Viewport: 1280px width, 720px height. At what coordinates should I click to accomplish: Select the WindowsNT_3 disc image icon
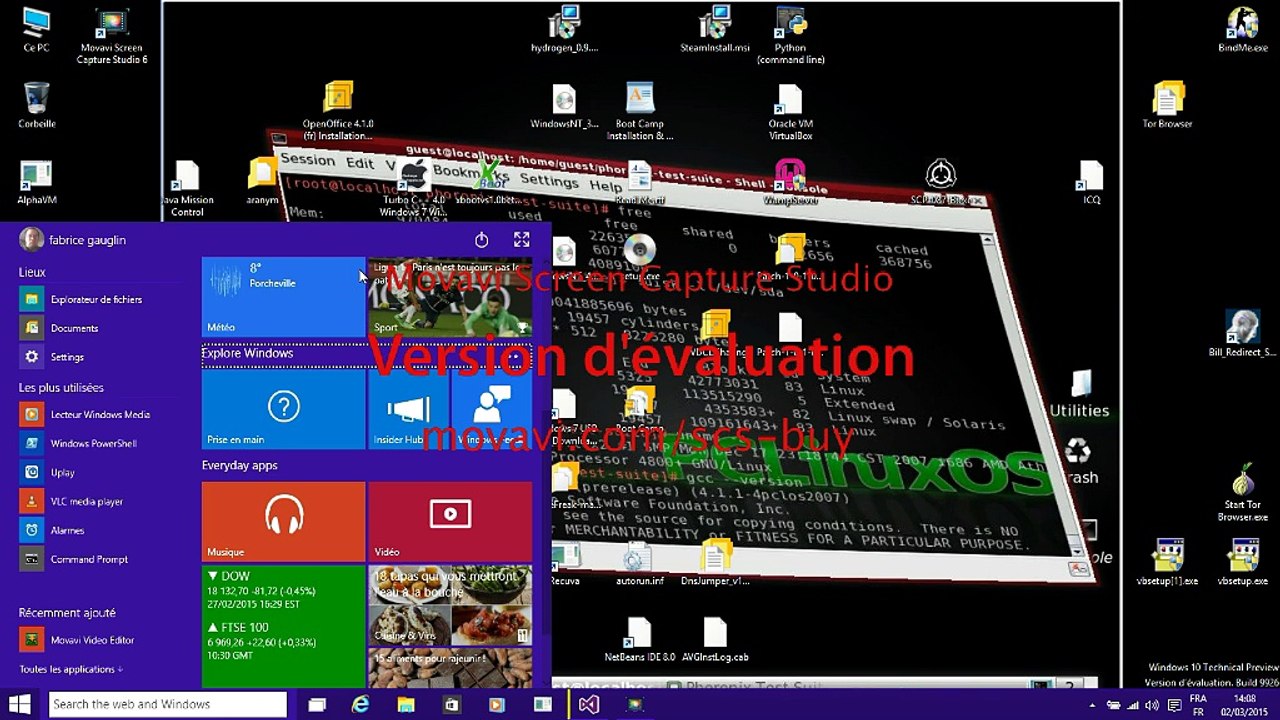(564, 106)
